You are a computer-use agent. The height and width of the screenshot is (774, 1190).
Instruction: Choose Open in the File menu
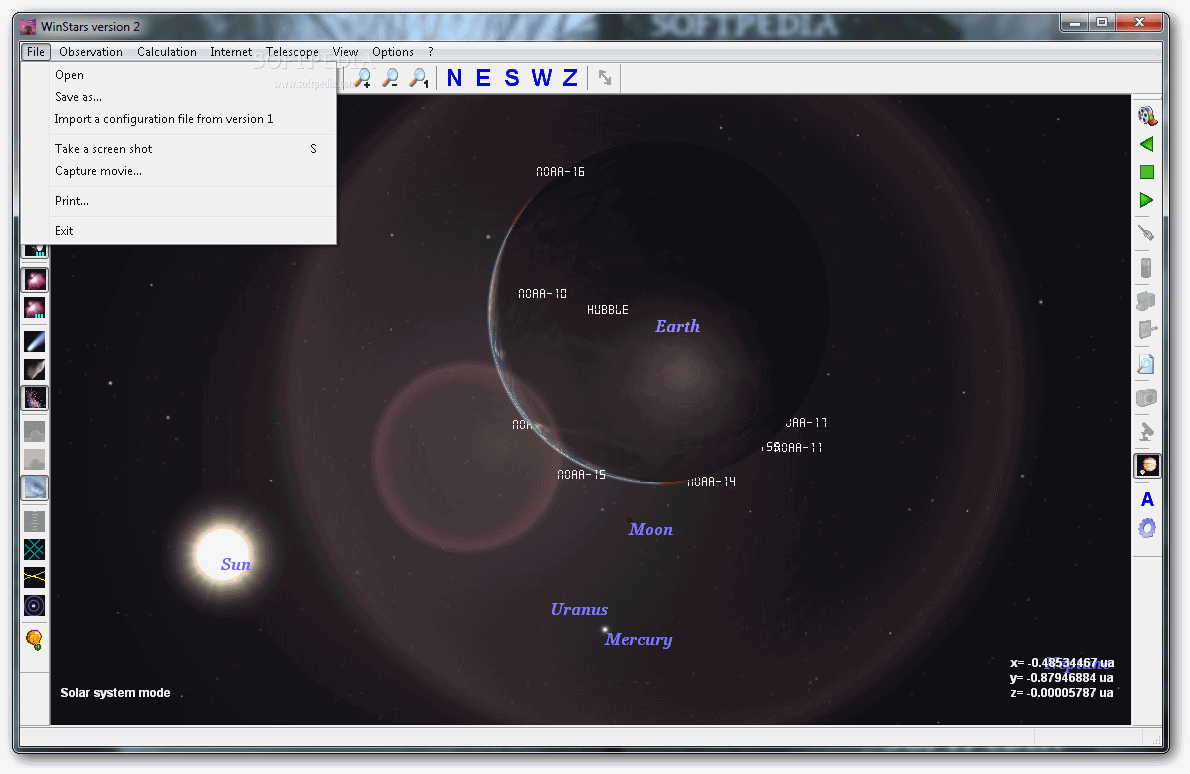(179, 75)
